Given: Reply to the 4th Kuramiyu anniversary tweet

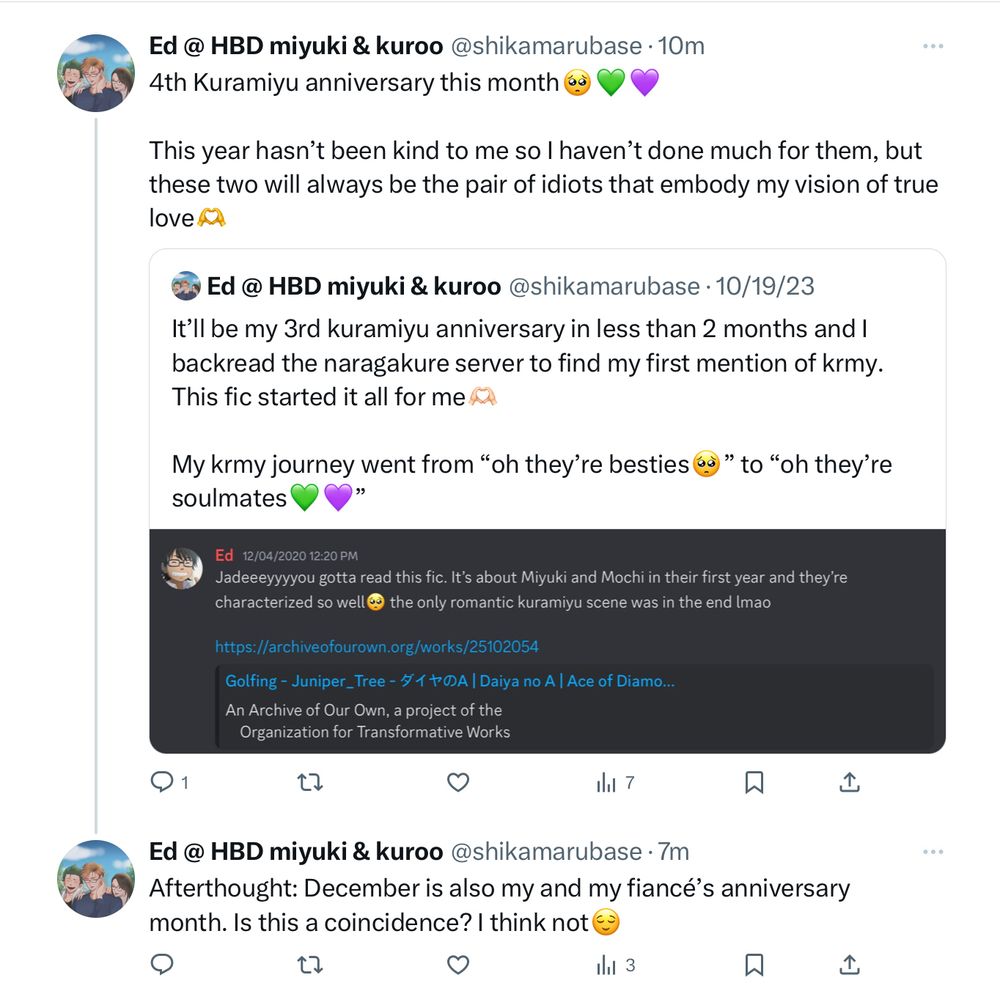Looking at the screenshot, I should (162, 782).
